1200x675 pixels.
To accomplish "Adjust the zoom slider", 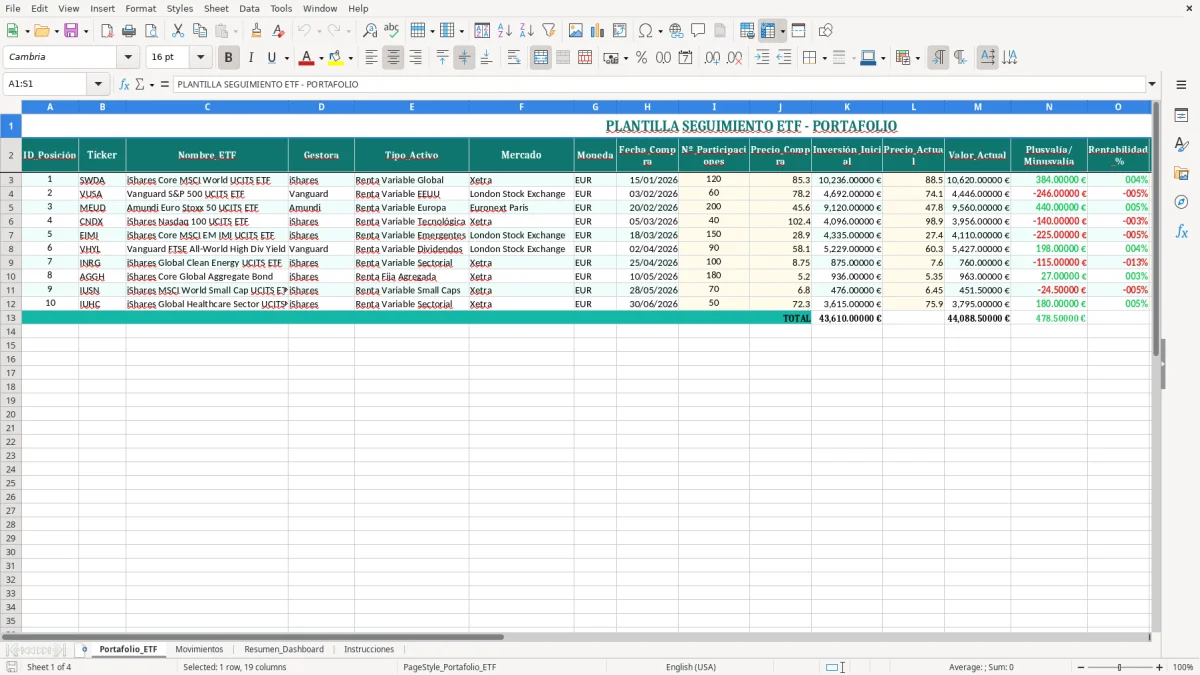I will pyautogui.click(x=1119, y=667).
